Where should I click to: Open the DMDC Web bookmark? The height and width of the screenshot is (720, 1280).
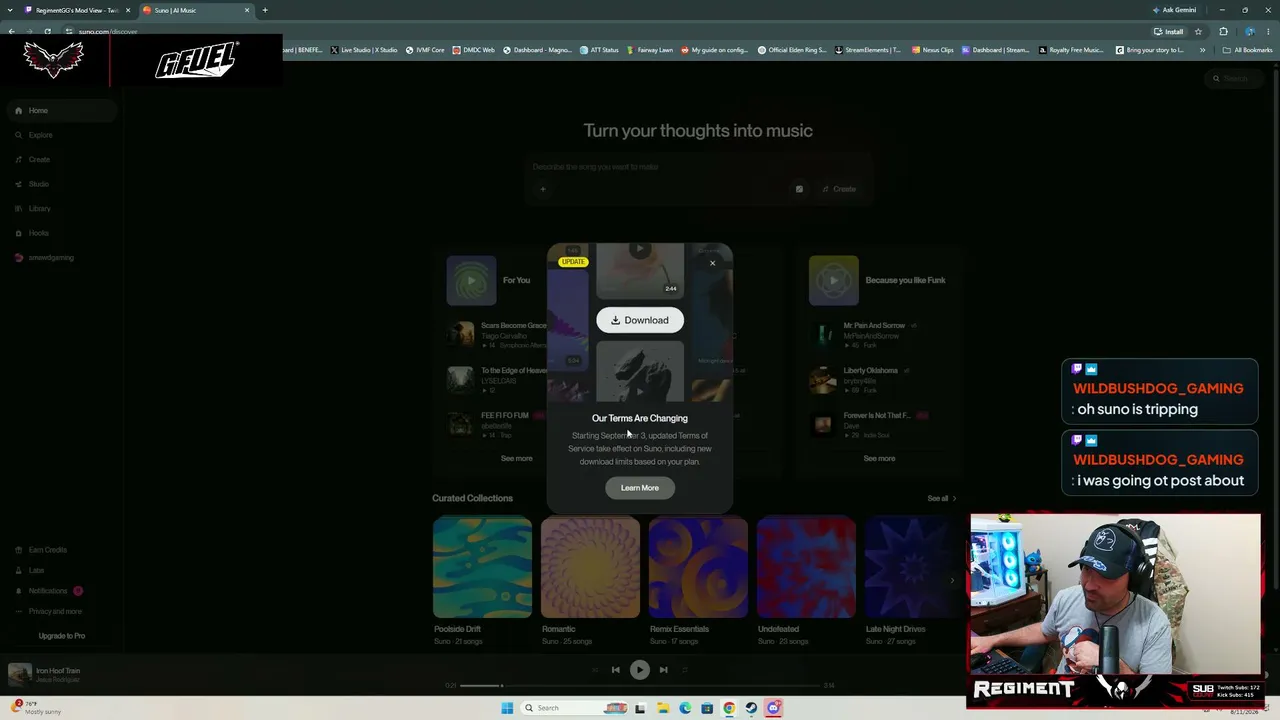point(474,50)
